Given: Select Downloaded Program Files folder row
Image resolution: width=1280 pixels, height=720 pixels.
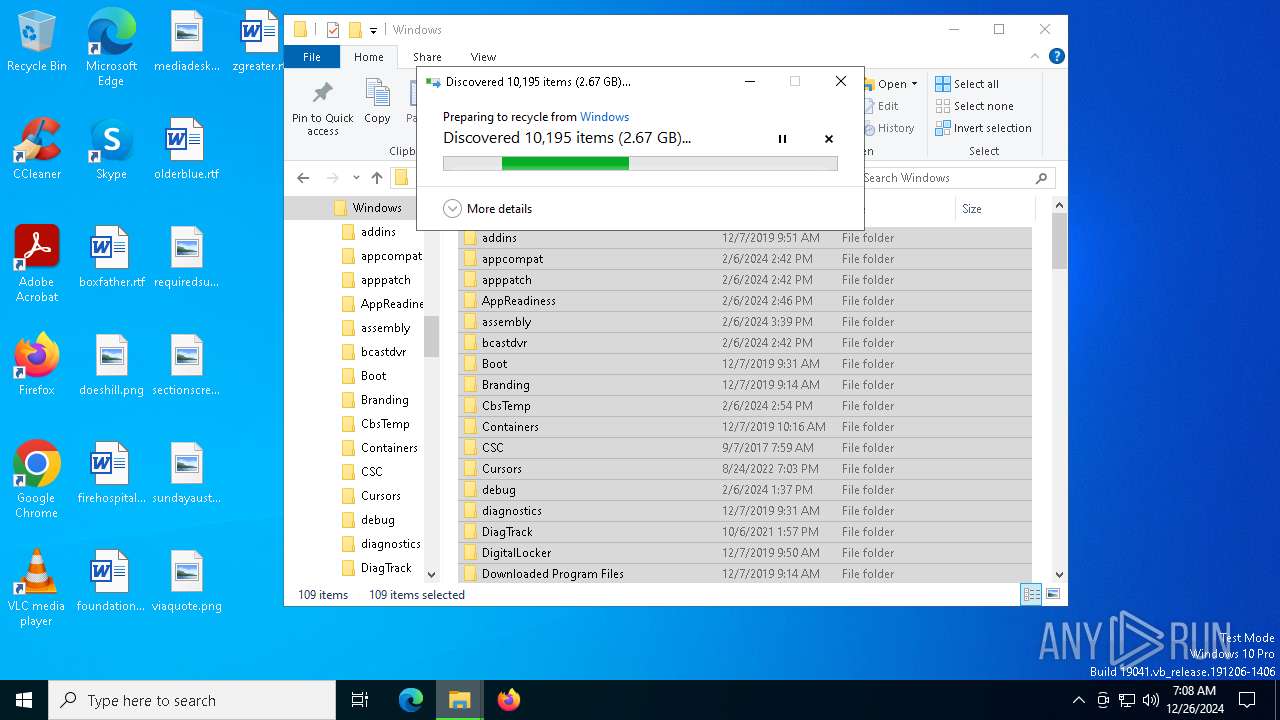Looking at the screenshot, I should (x=745, y=574).
